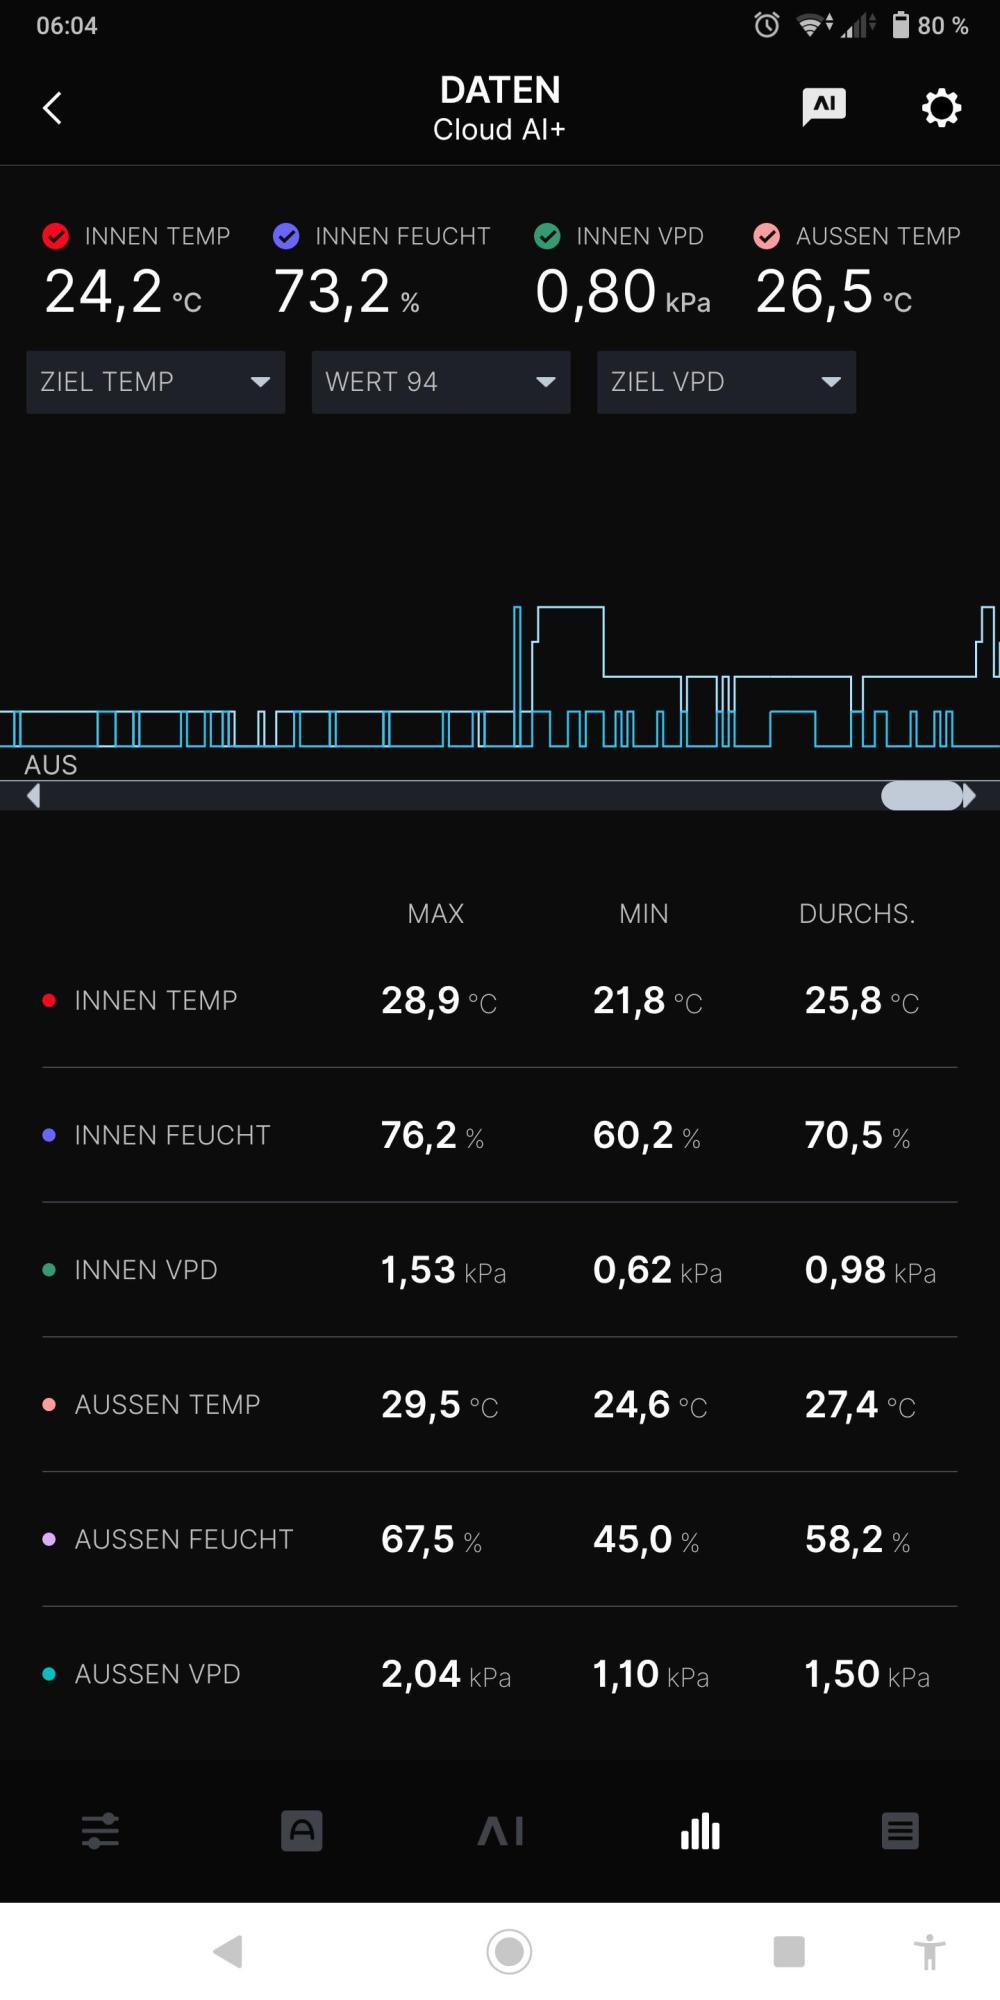
Task: Expand the ZIEL TEMP dropdown
Action: tap(156, 382)
